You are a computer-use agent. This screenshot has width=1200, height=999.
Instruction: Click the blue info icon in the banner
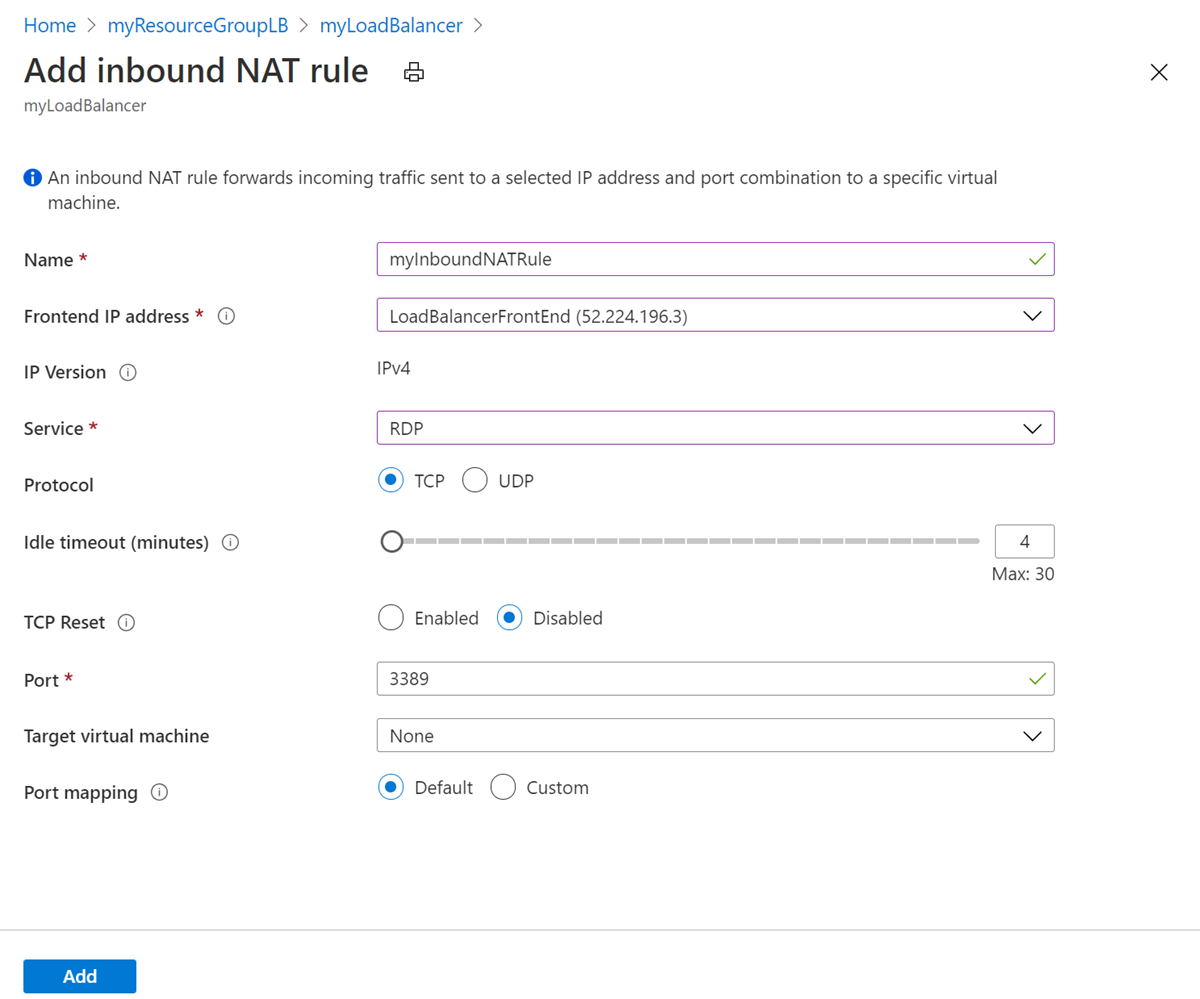31,177
